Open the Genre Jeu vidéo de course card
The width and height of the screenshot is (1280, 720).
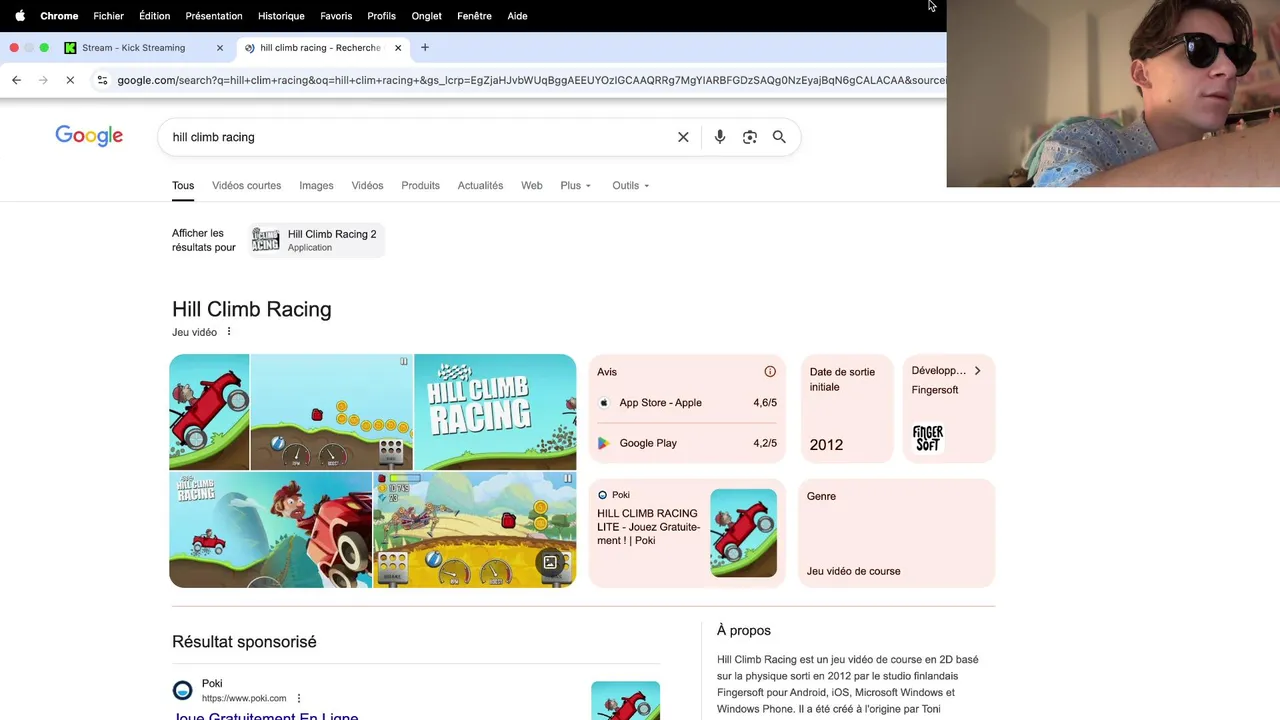pyautogui.click(x=896, y=533)
